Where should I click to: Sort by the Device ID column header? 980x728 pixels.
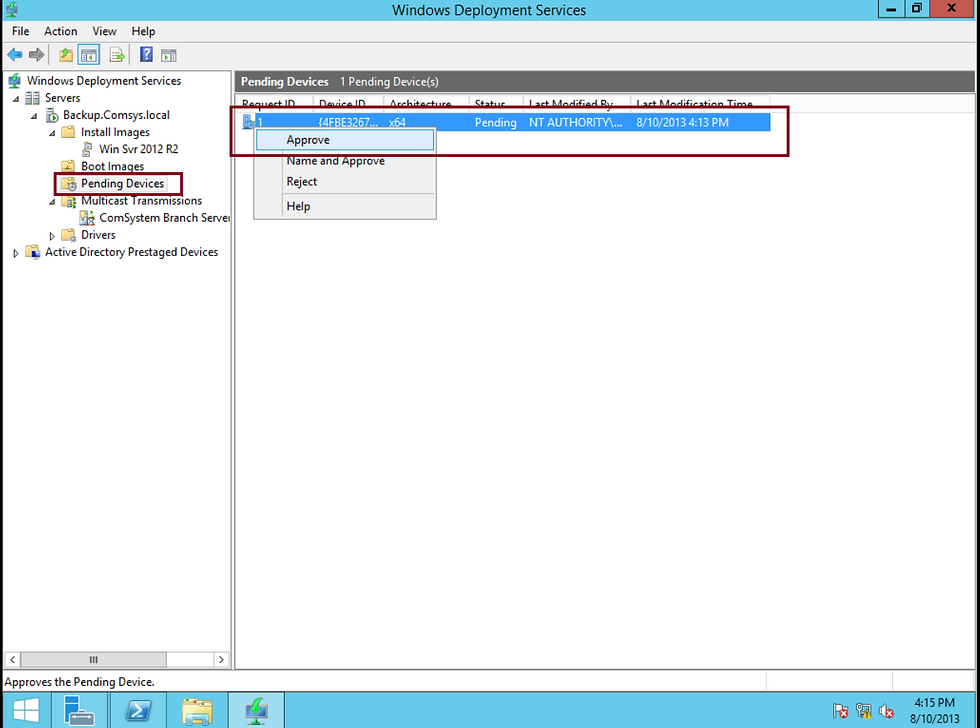(348, 104)
